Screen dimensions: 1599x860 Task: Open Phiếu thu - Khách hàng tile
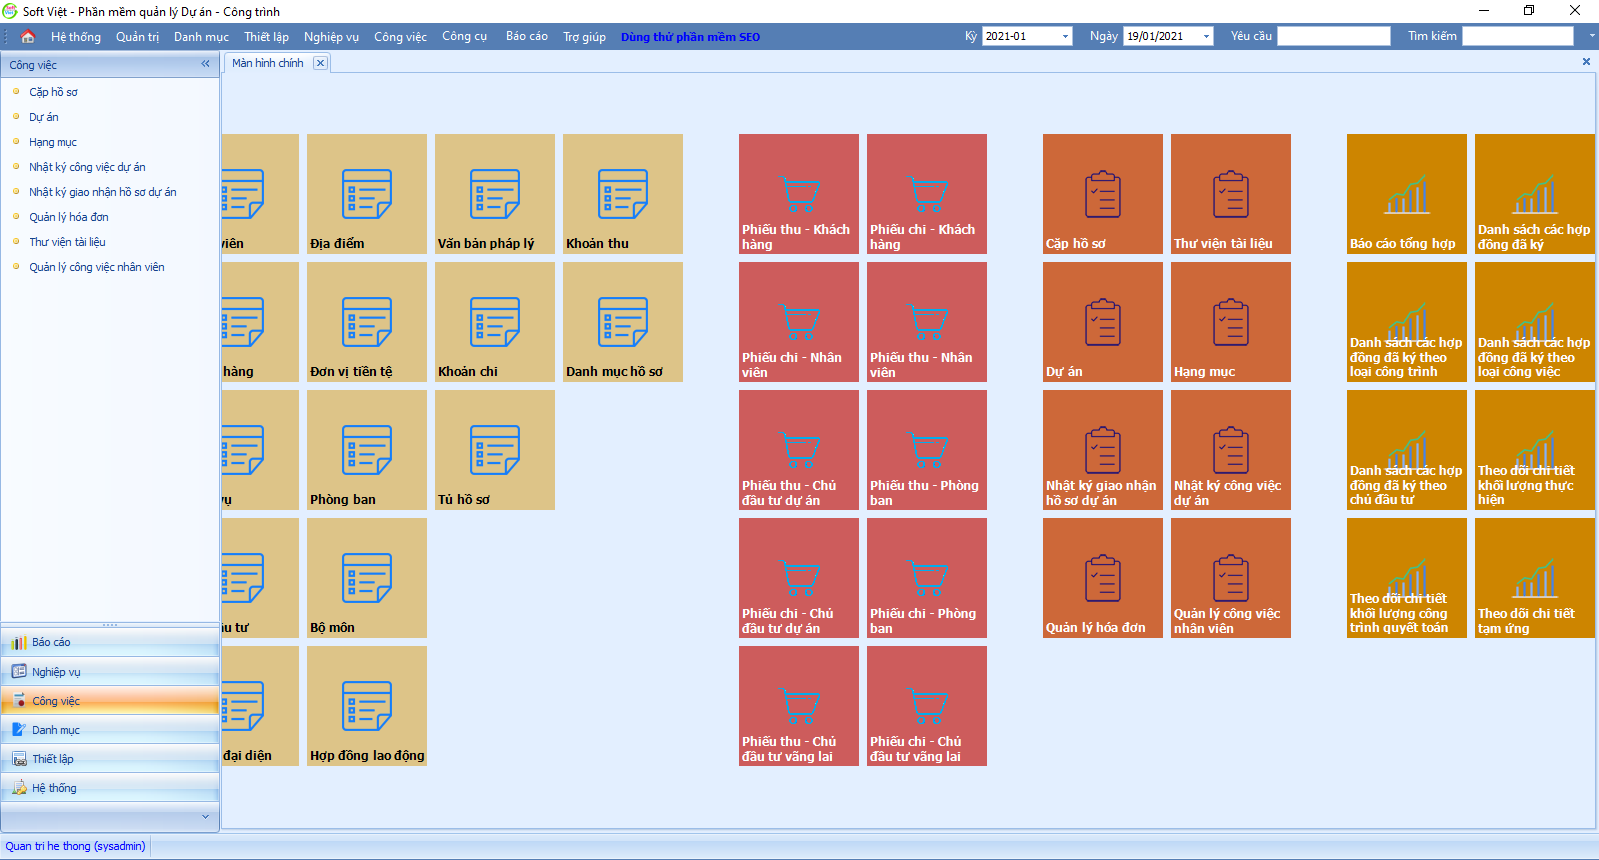[799, 194]
